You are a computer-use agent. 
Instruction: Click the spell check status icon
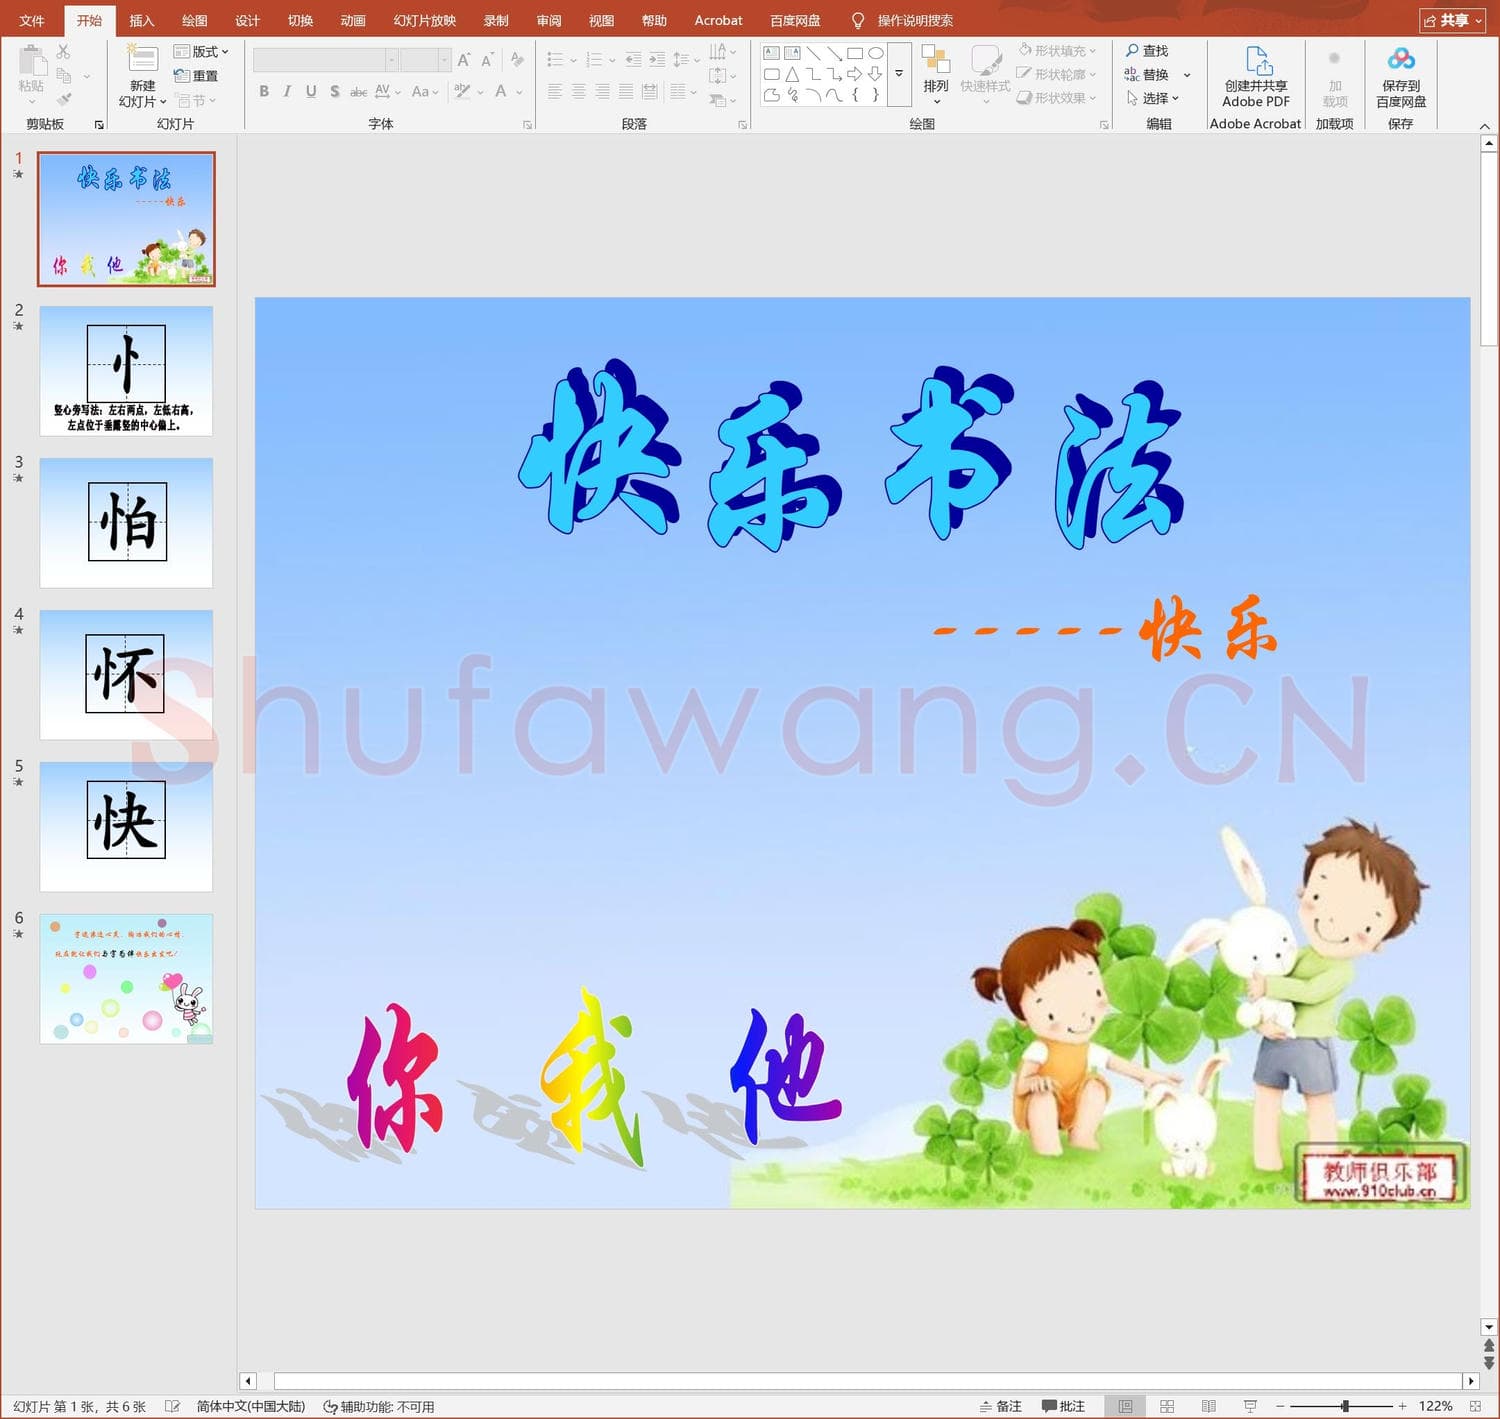tap(172, 1406)
